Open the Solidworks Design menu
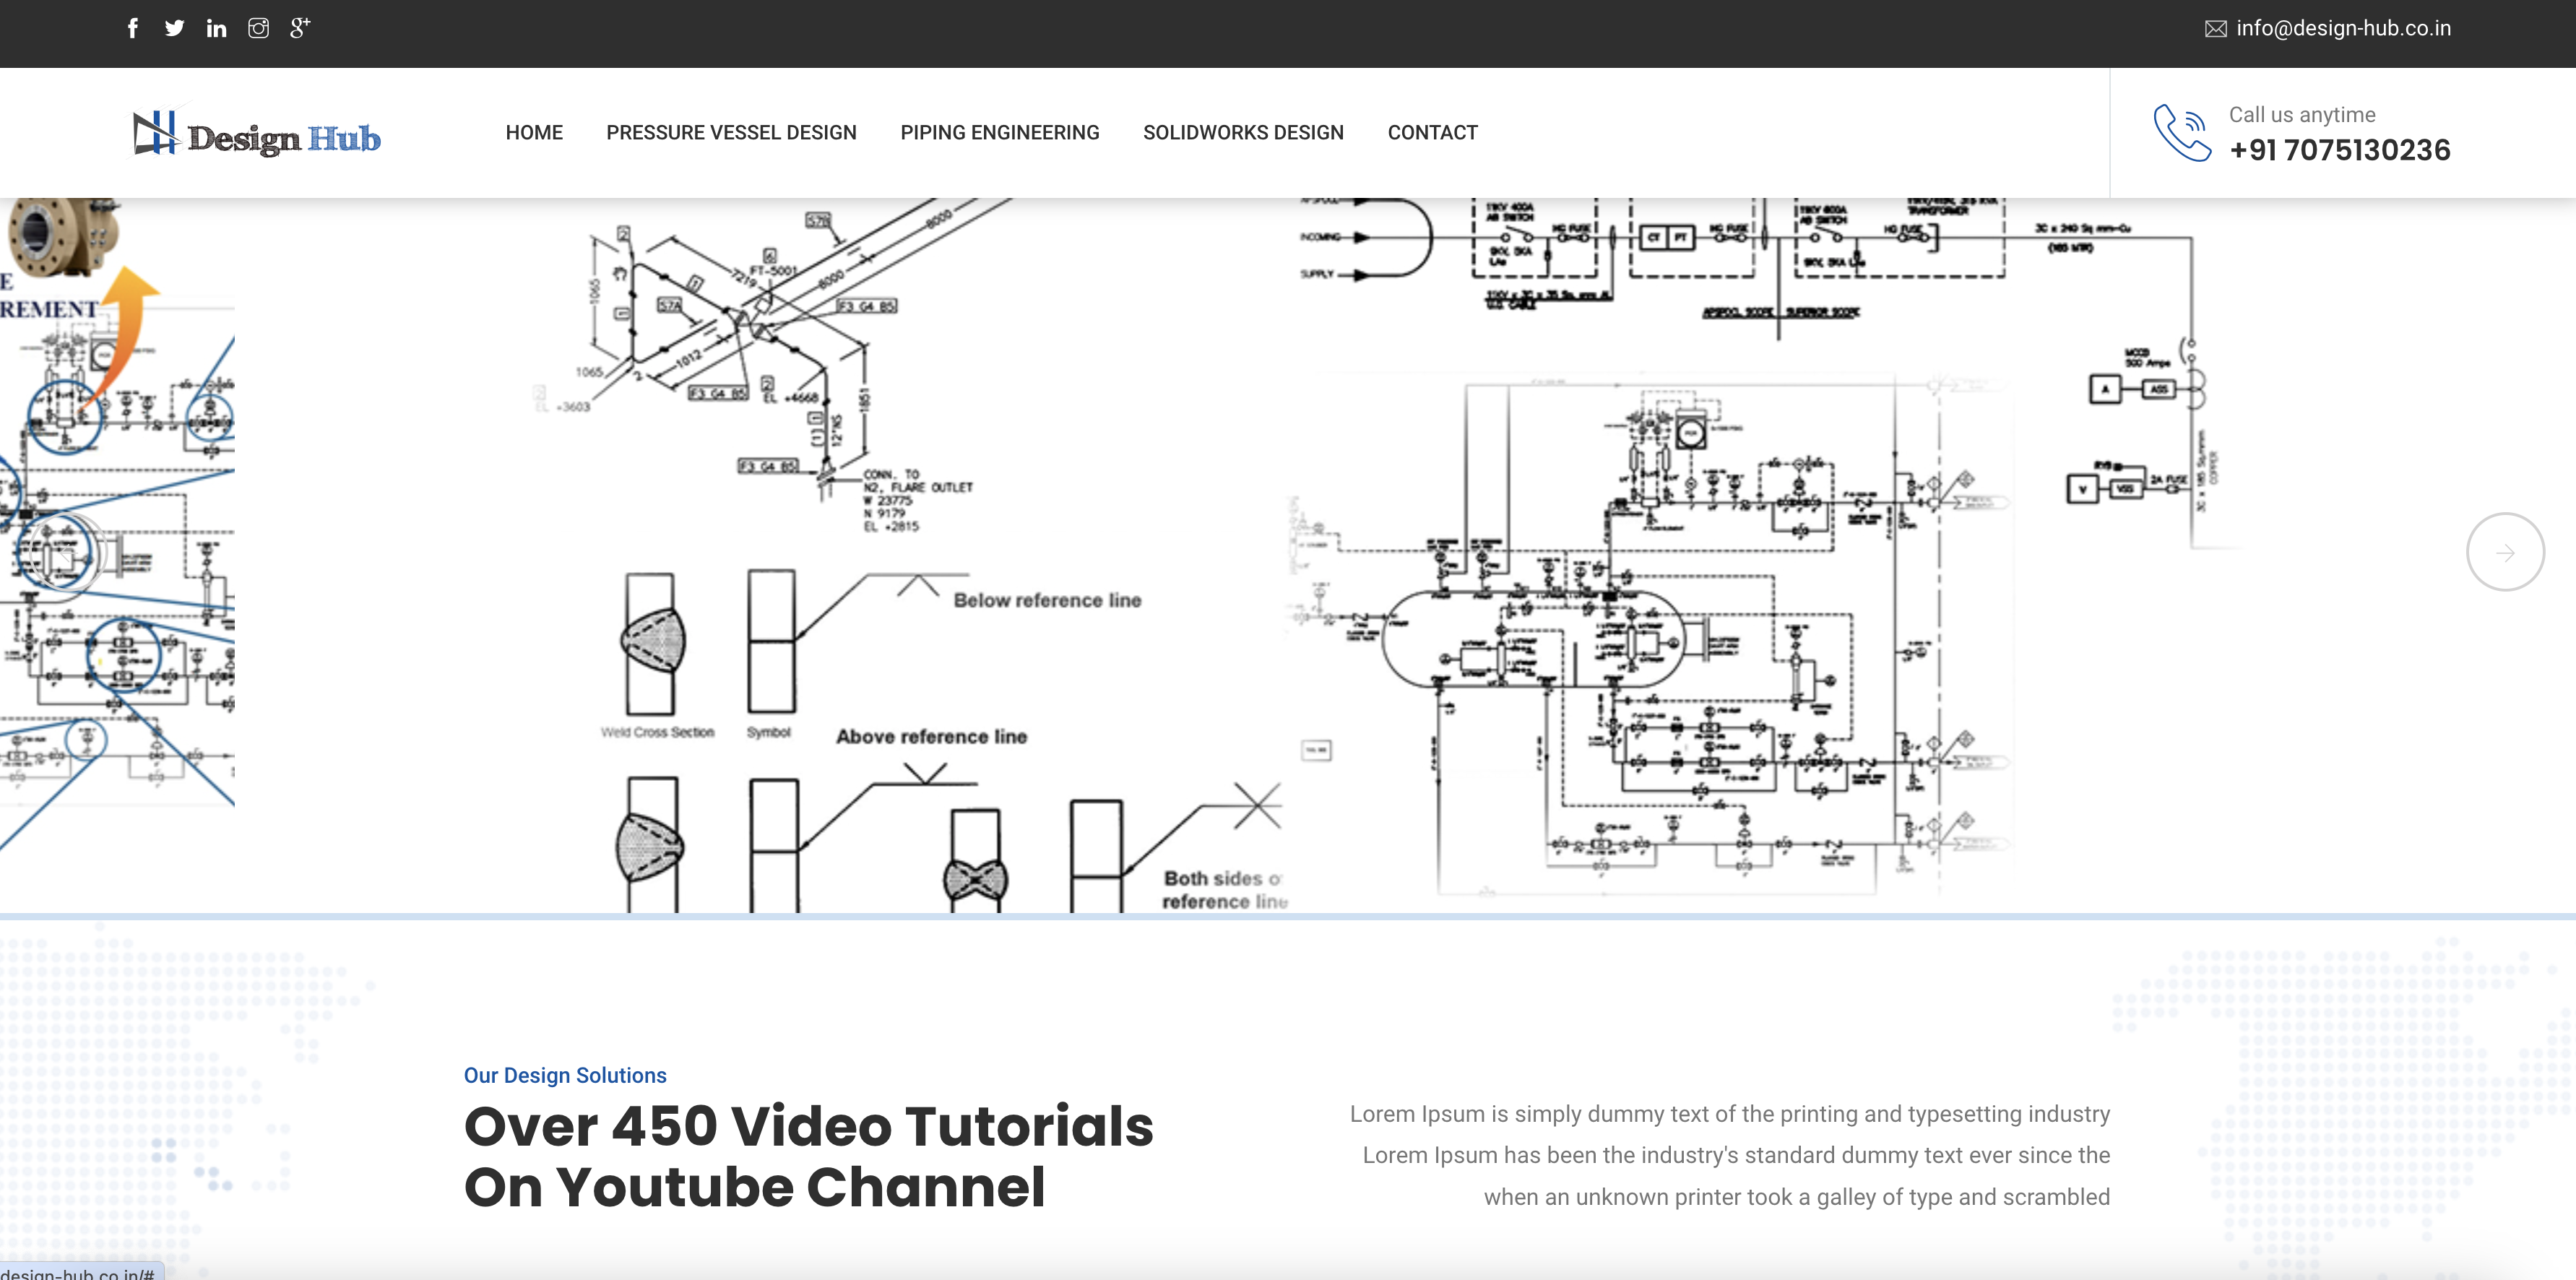Image resolution: width=2576 pixels, height=1280 pixels. 1243,133
